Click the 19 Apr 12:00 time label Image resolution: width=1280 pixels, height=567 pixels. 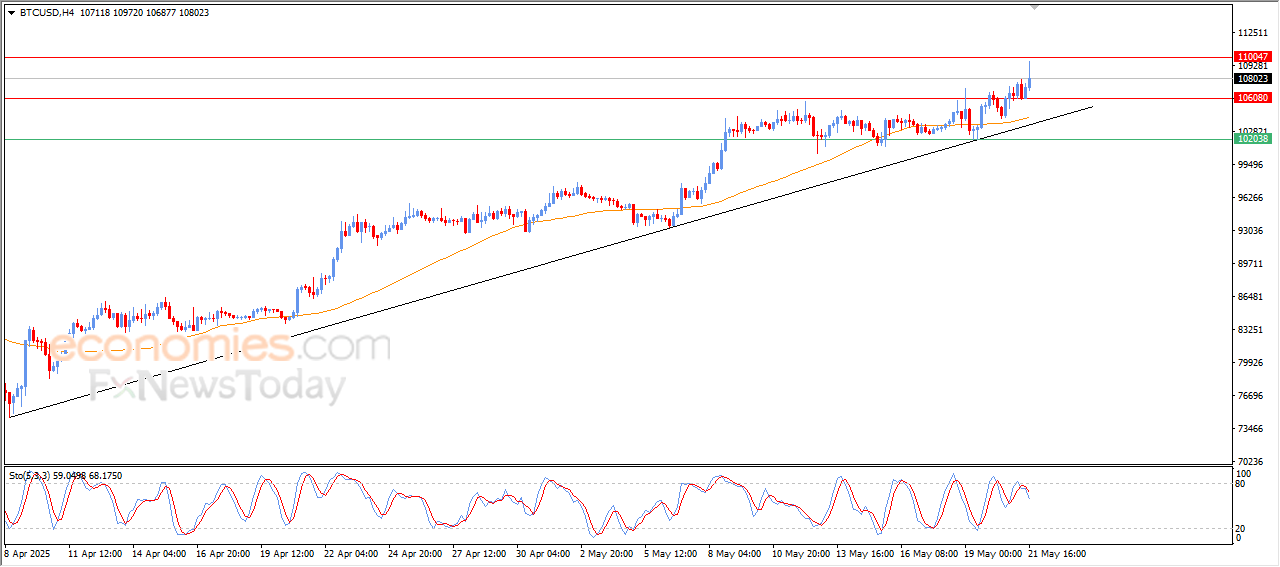[287, 552]
